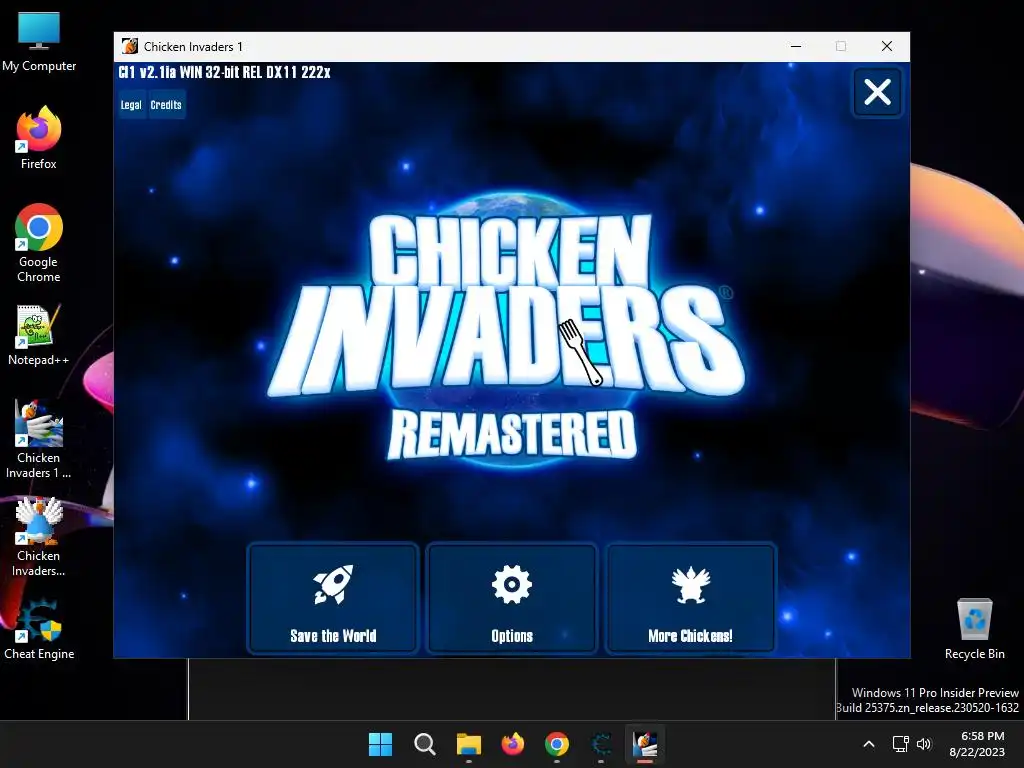This screenshot has height=768, width=1024.
Task: Select the Cheat Engine desktop shortcut
Action: 39,630
